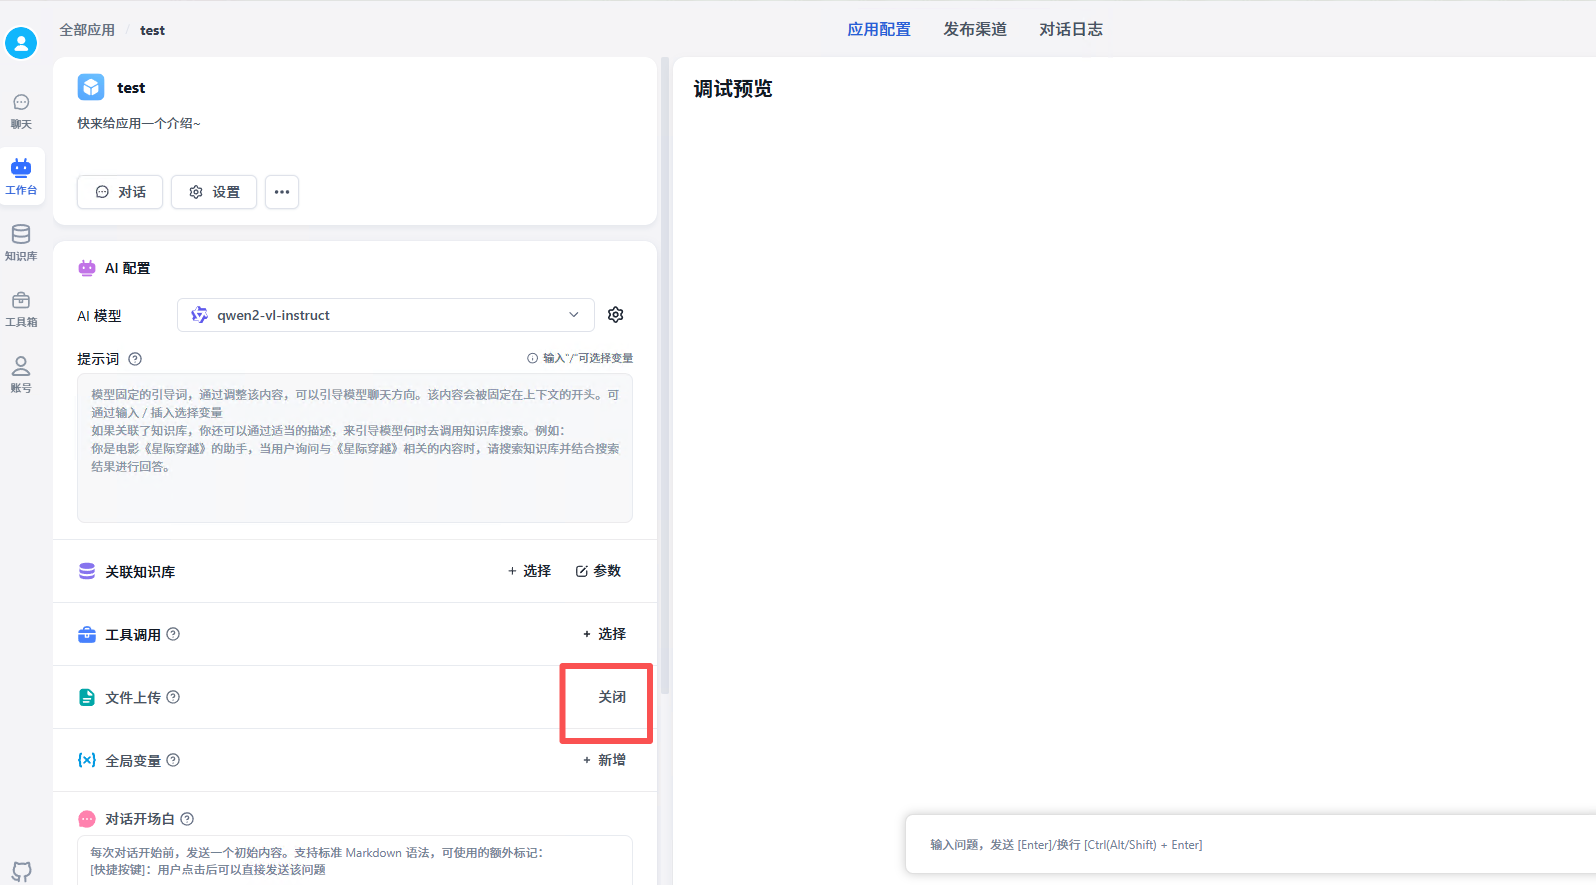
Task: Click the user avatar at top left
Action: (x=21, y=43)
